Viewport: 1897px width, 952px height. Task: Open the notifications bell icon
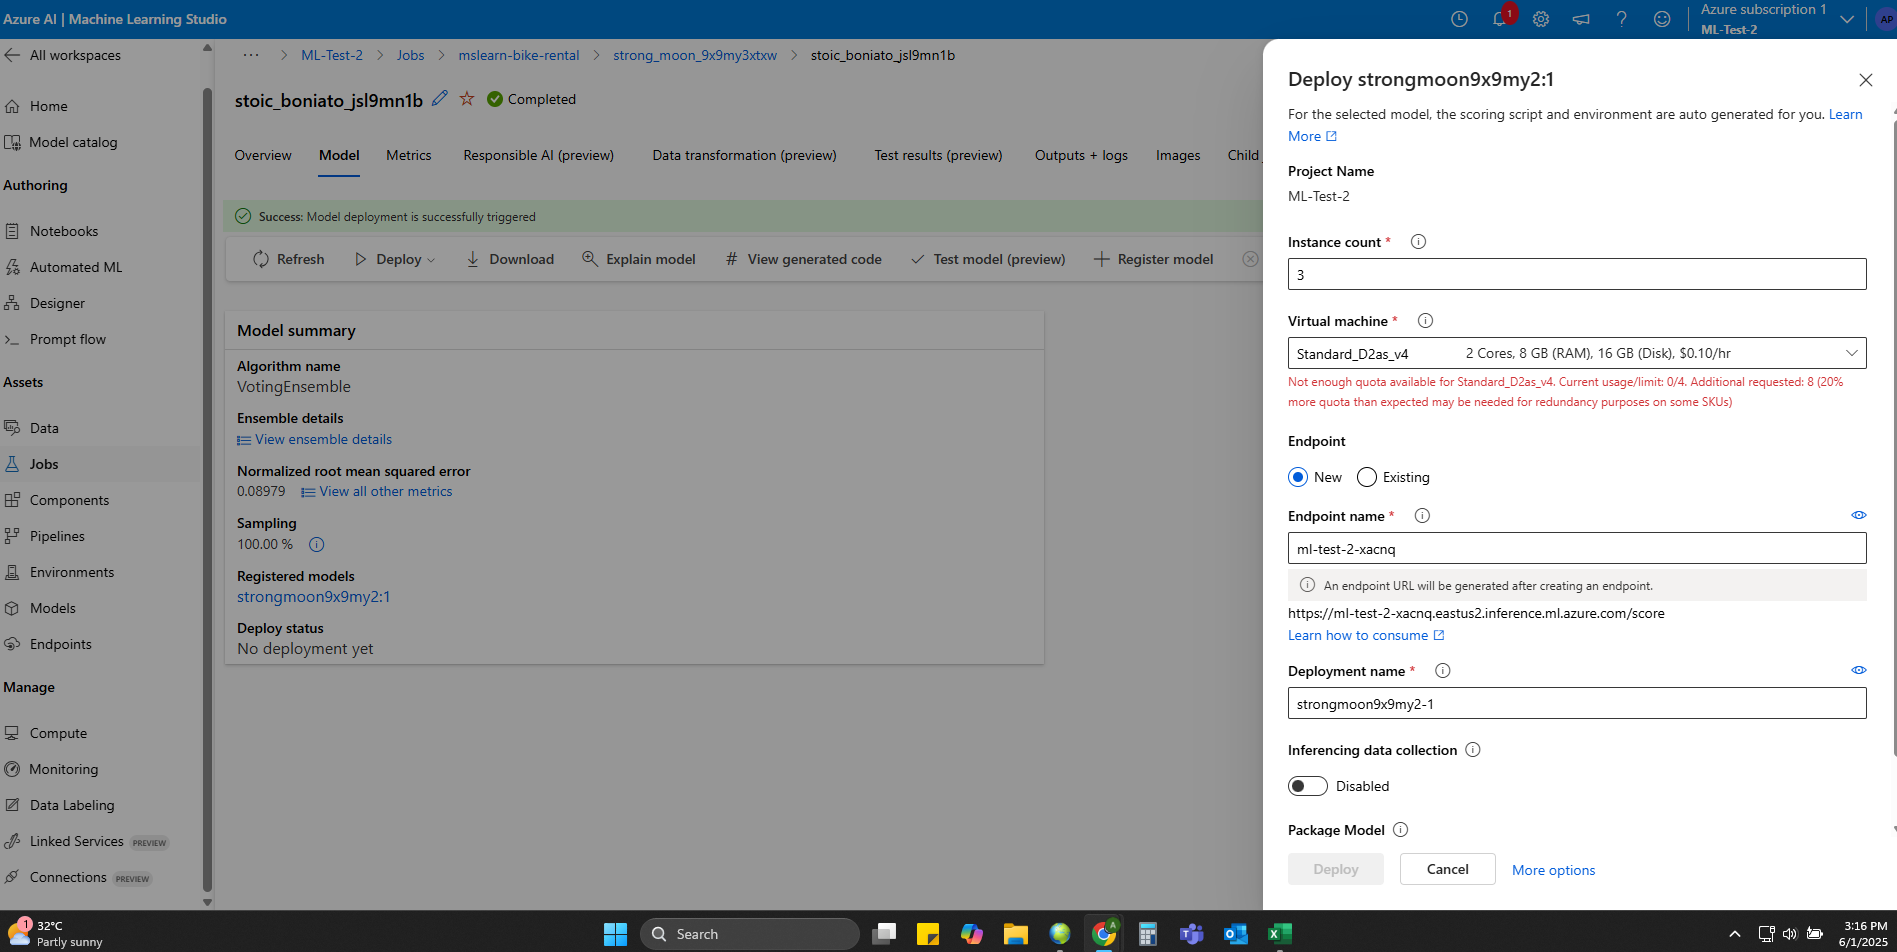pos(1499,19)
